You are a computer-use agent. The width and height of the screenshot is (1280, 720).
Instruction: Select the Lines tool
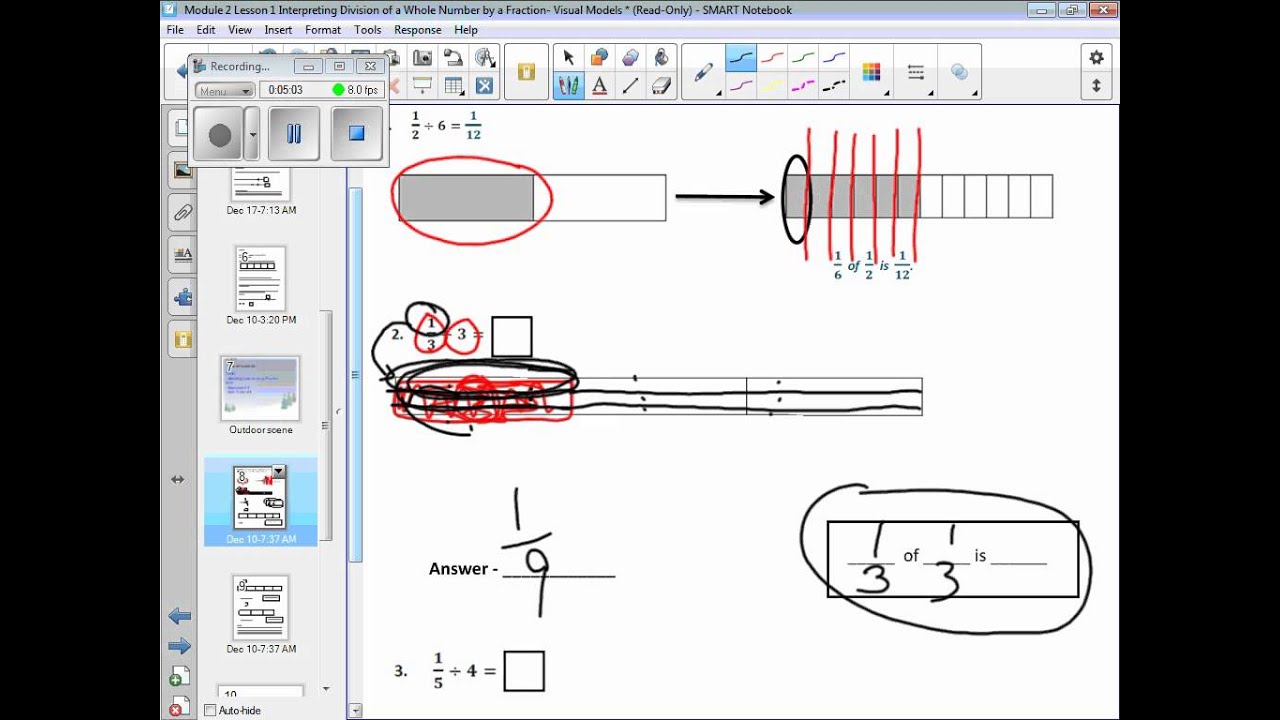tap(630, 86)
